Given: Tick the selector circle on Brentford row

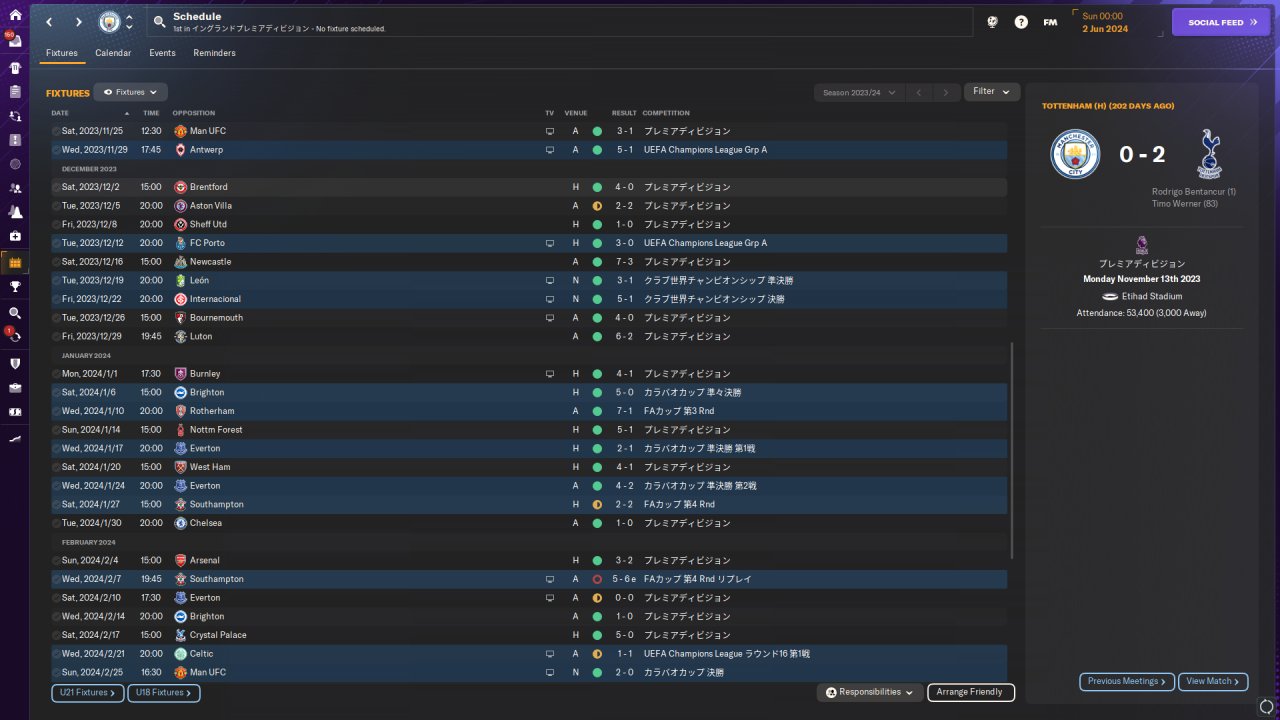Looking at the screenshot, I should (x=56, y=187).
